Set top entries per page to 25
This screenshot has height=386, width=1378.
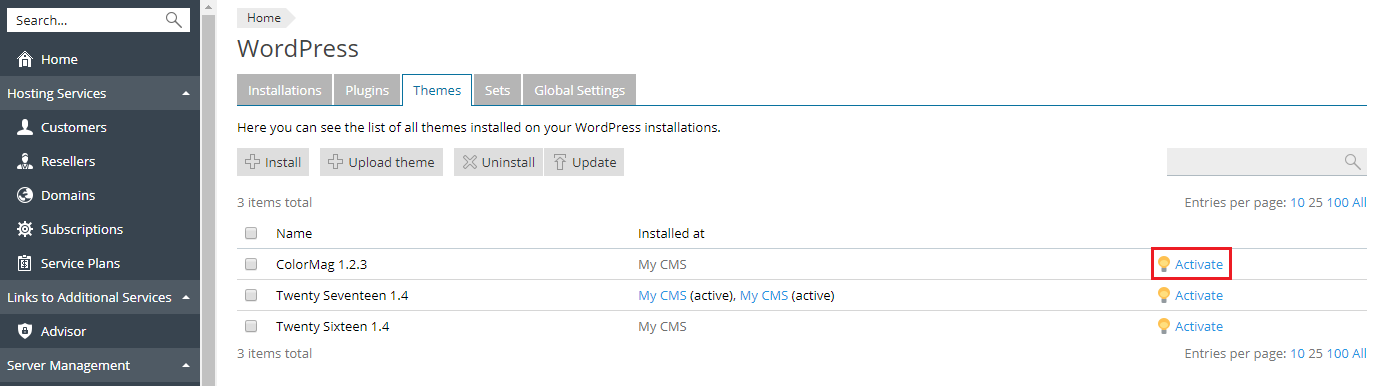[1315, 202]
